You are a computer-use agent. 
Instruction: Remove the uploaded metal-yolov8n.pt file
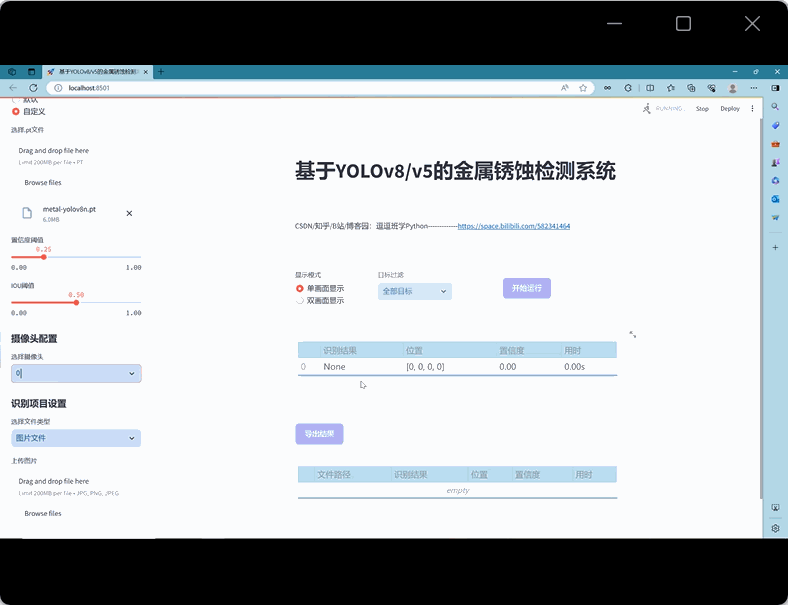(x=129, y=214)
